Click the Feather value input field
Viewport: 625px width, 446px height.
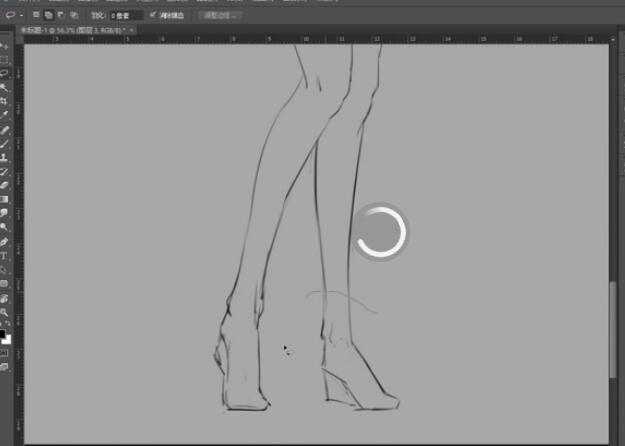[x=126, y=16]
